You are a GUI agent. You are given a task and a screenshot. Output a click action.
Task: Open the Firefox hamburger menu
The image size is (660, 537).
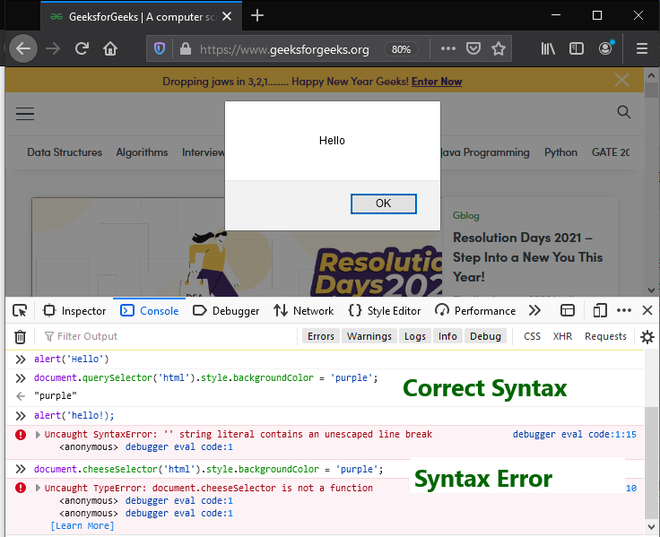tap(641, 49)
